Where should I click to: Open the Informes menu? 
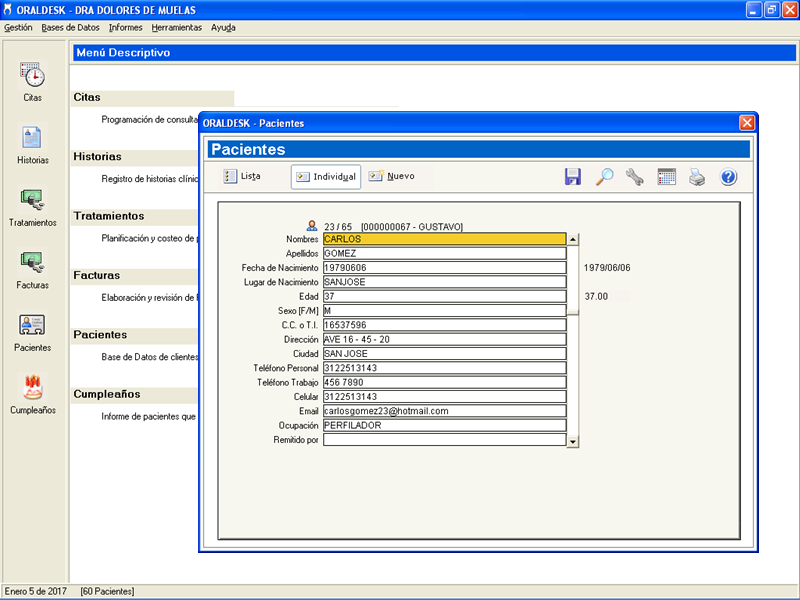click(126, 28)
